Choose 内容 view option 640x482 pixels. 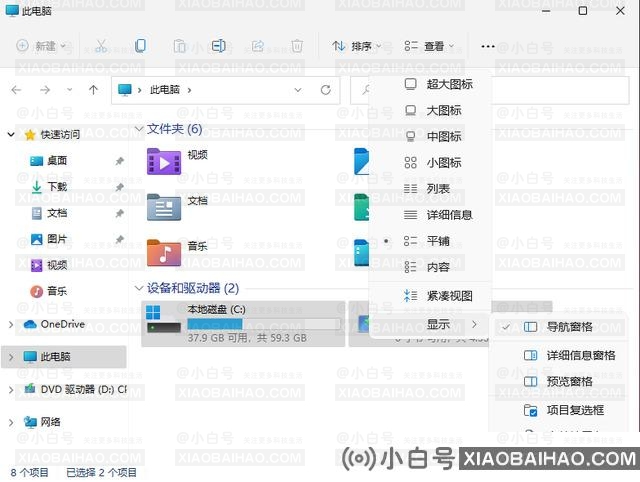(430, 267)
